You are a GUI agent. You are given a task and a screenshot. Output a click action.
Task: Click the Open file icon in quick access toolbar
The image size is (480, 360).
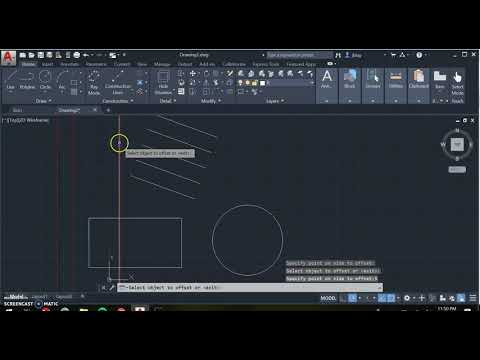coord(32,55)
